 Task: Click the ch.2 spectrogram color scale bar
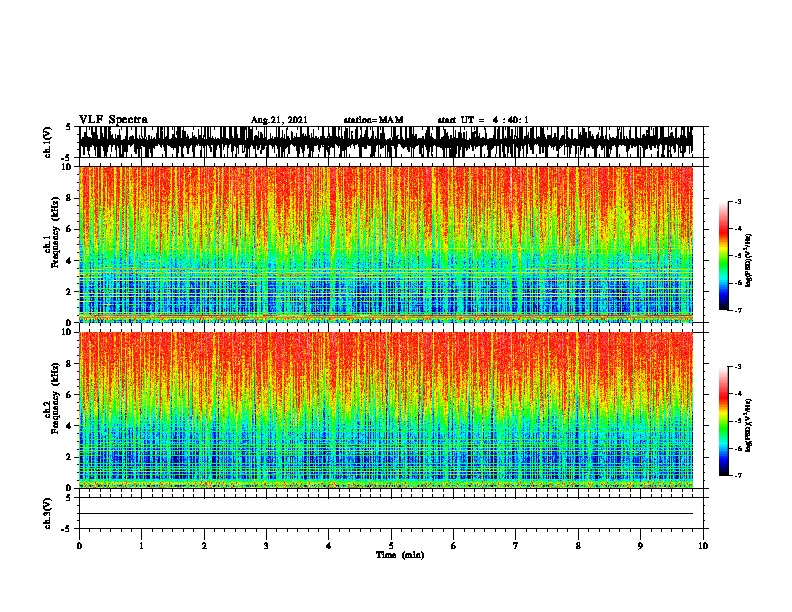point(724,421)
